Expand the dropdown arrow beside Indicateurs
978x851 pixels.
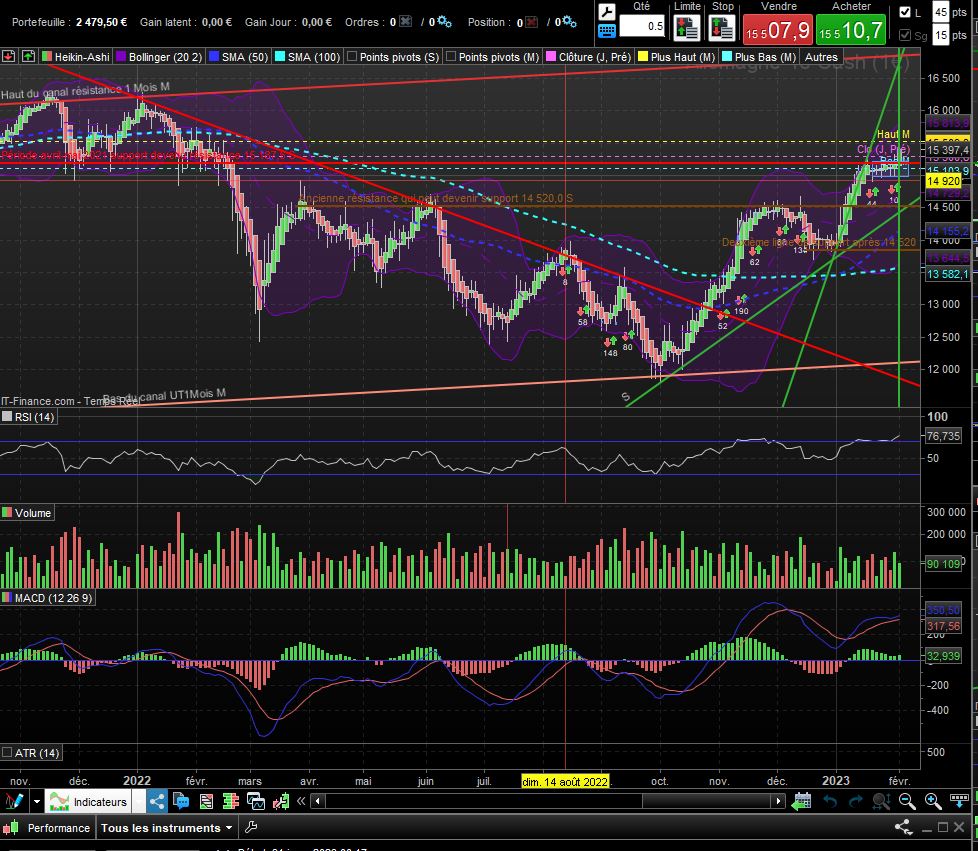[x=138, y=802]
